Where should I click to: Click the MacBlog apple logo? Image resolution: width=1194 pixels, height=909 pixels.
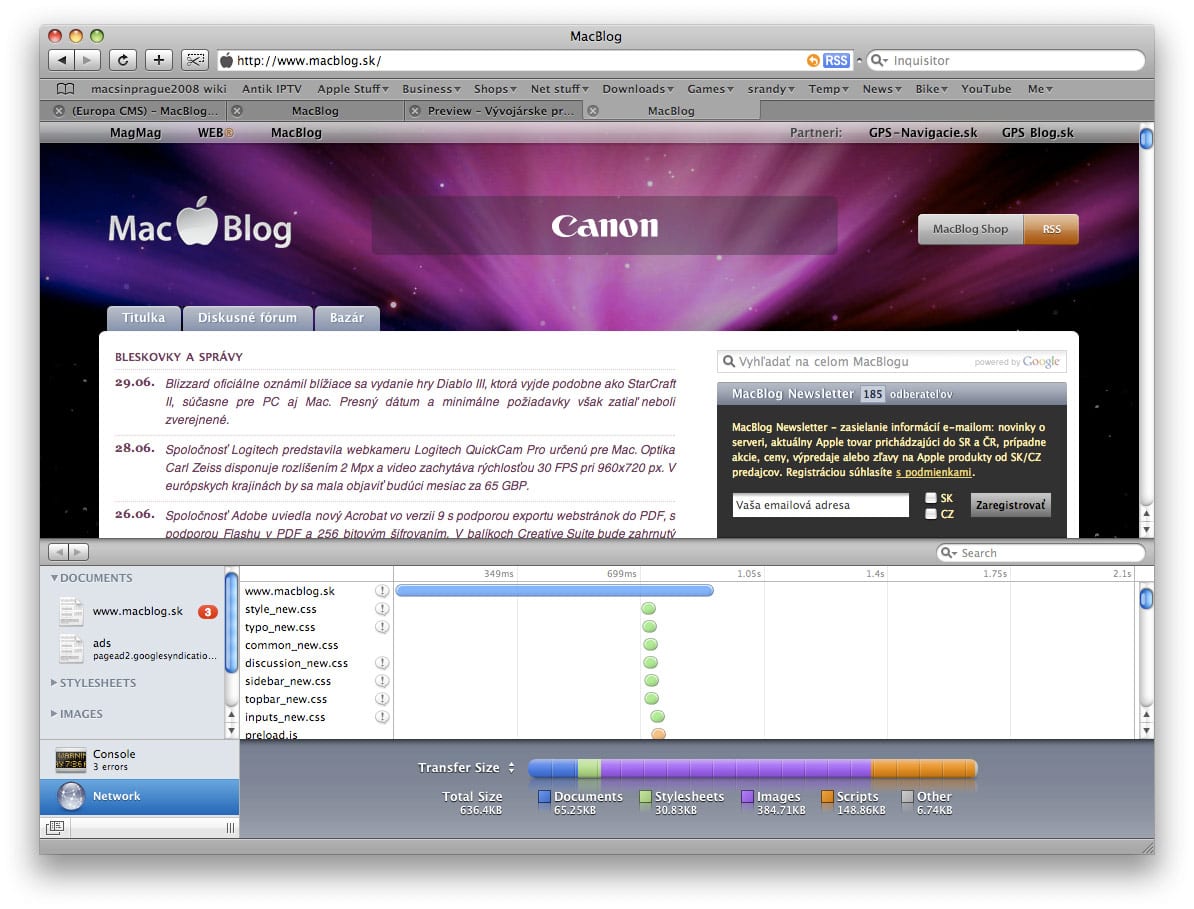pyautogui.click(x=198, y=222)
